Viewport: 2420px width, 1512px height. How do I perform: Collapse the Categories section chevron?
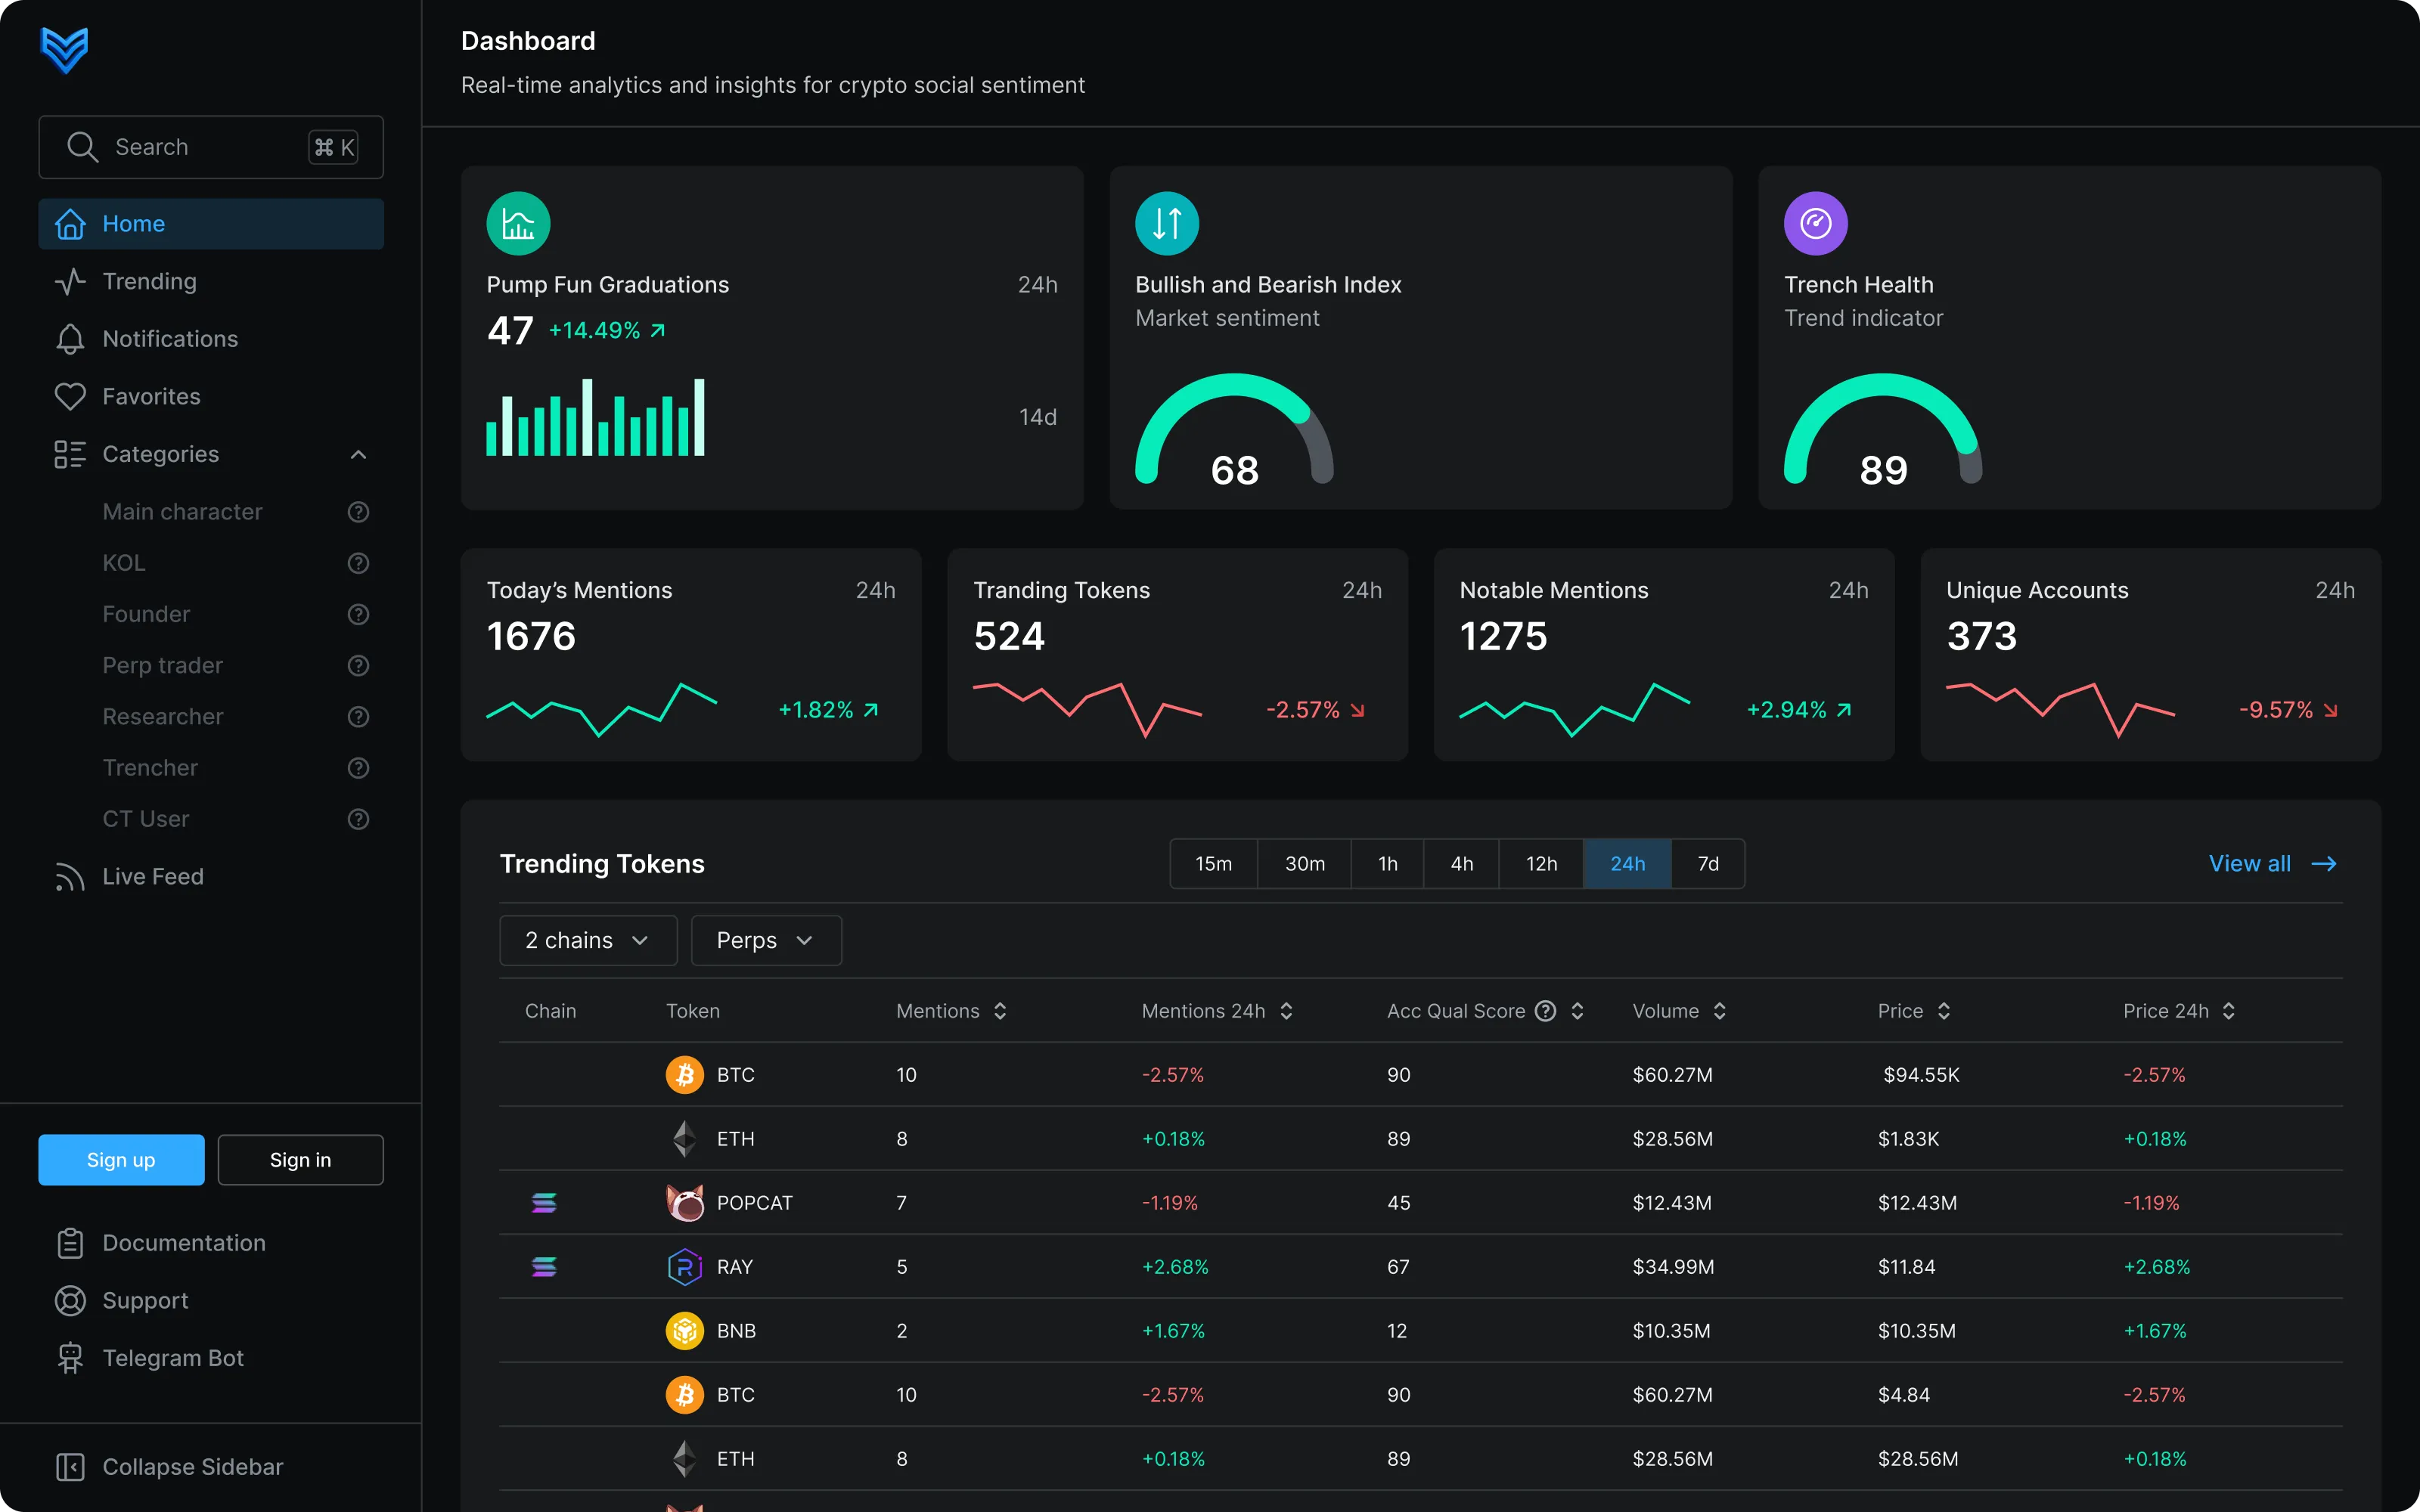coord(358,455)
